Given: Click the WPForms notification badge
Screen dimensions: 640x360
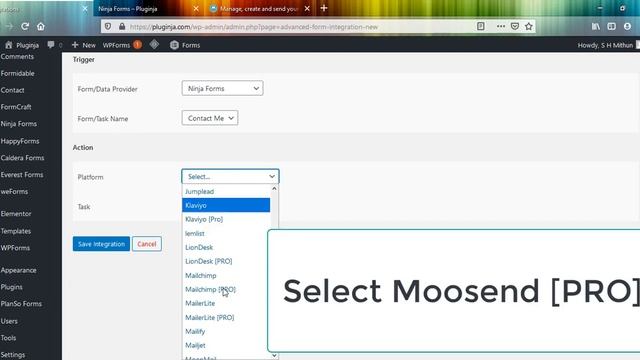Looking at the screenshot, I should pos(138,45).
